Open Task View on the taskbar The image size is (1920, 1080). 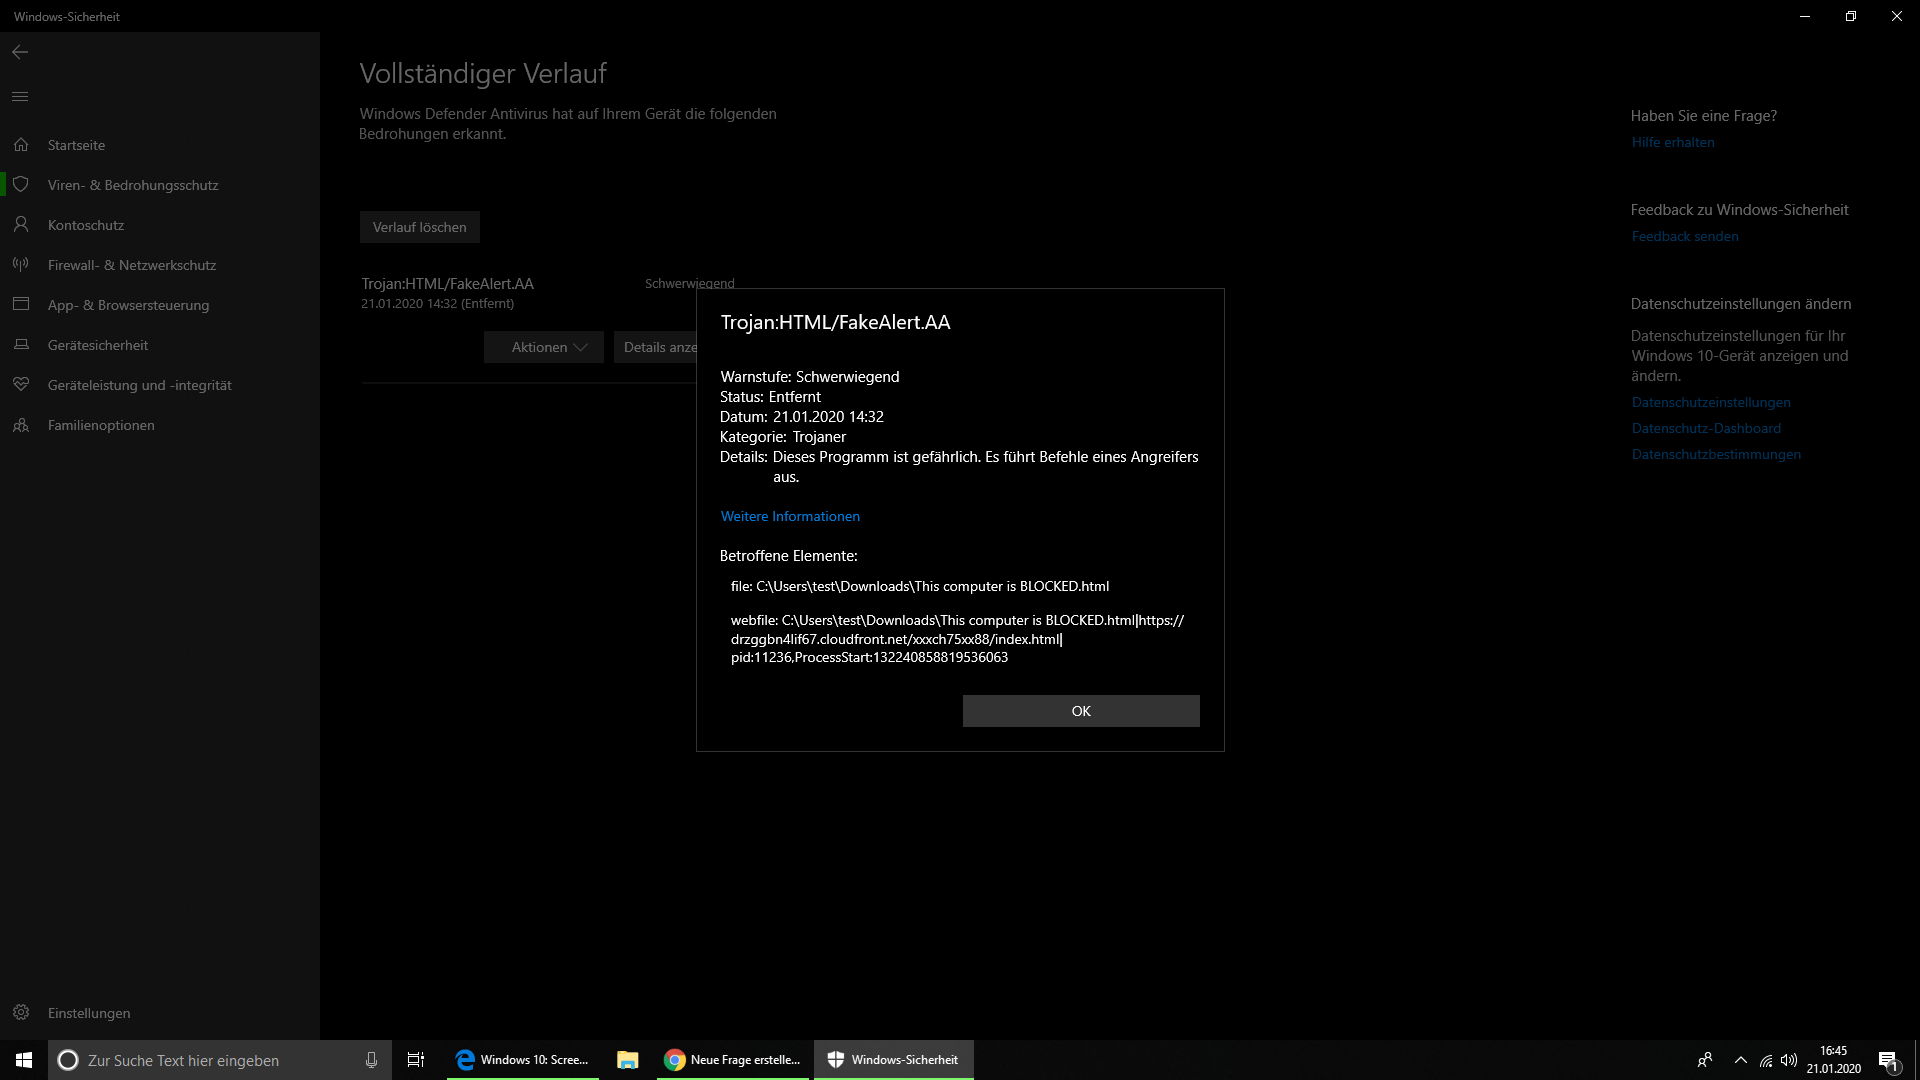click(x=416, y=1060)
